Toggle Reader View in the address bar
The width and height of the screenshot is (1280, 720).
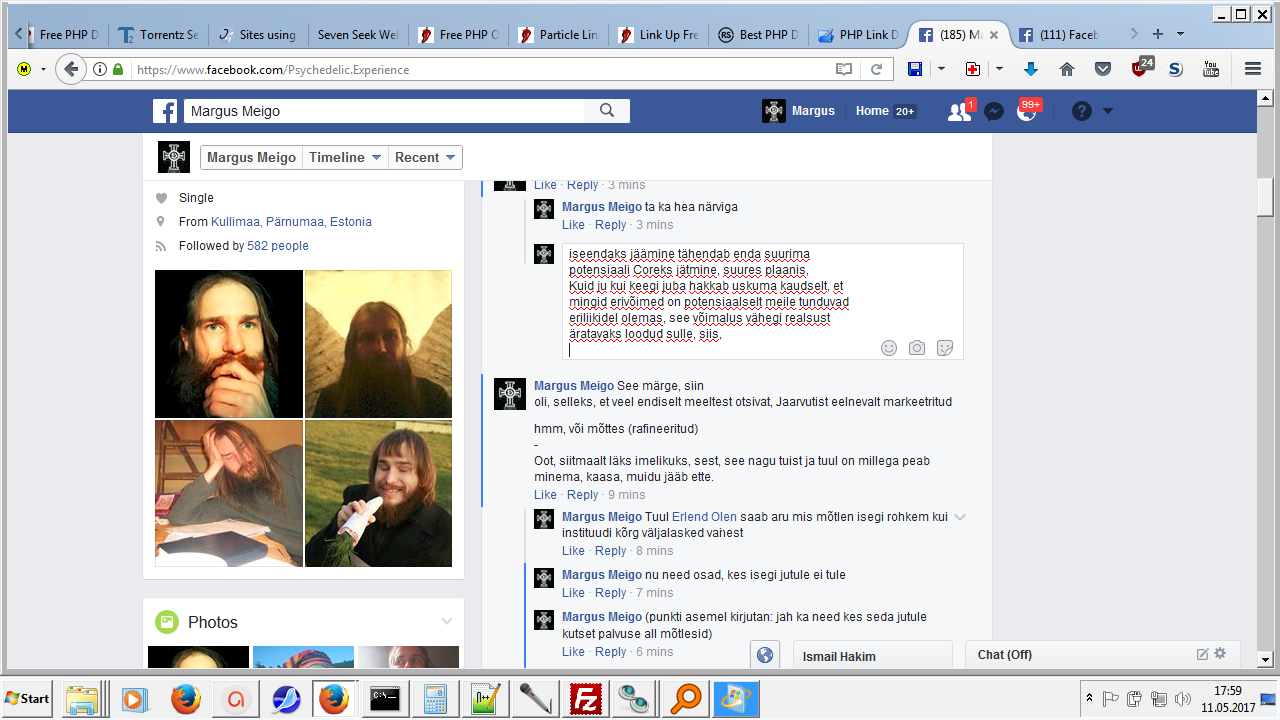(x=844, y=69)
